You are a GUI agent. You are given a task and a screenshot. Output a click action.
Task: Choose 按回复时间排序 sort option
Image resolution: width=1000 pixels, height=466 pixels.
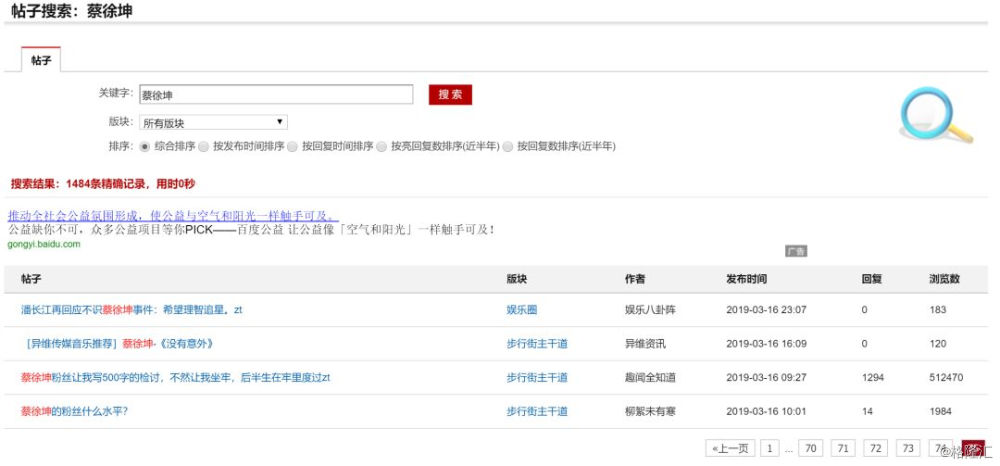pos(292,146)
